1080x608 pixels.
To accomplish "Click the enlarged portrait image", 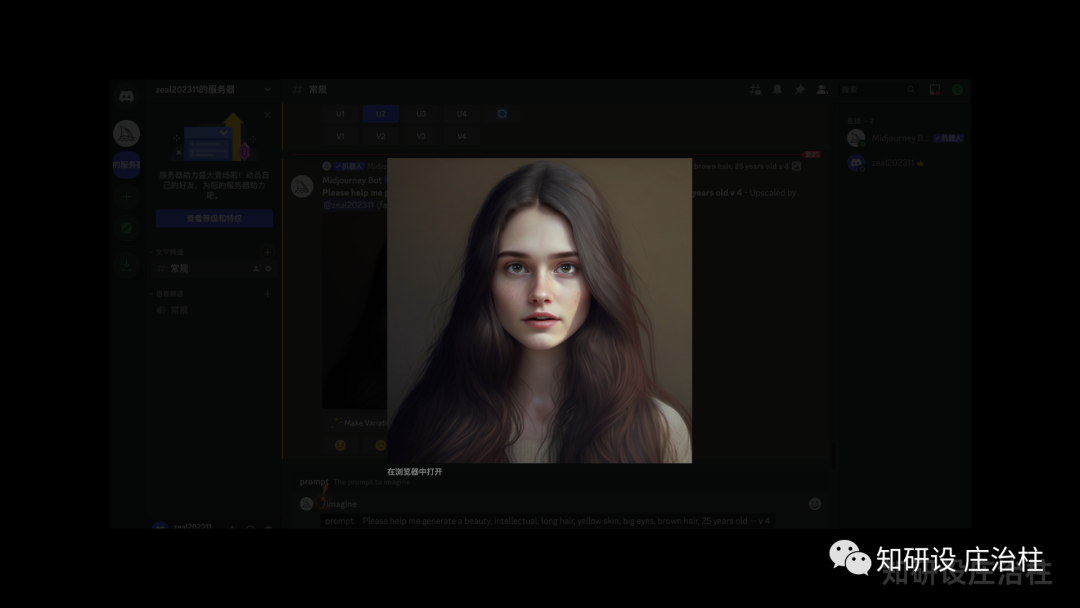I will [x=539, y=311].
